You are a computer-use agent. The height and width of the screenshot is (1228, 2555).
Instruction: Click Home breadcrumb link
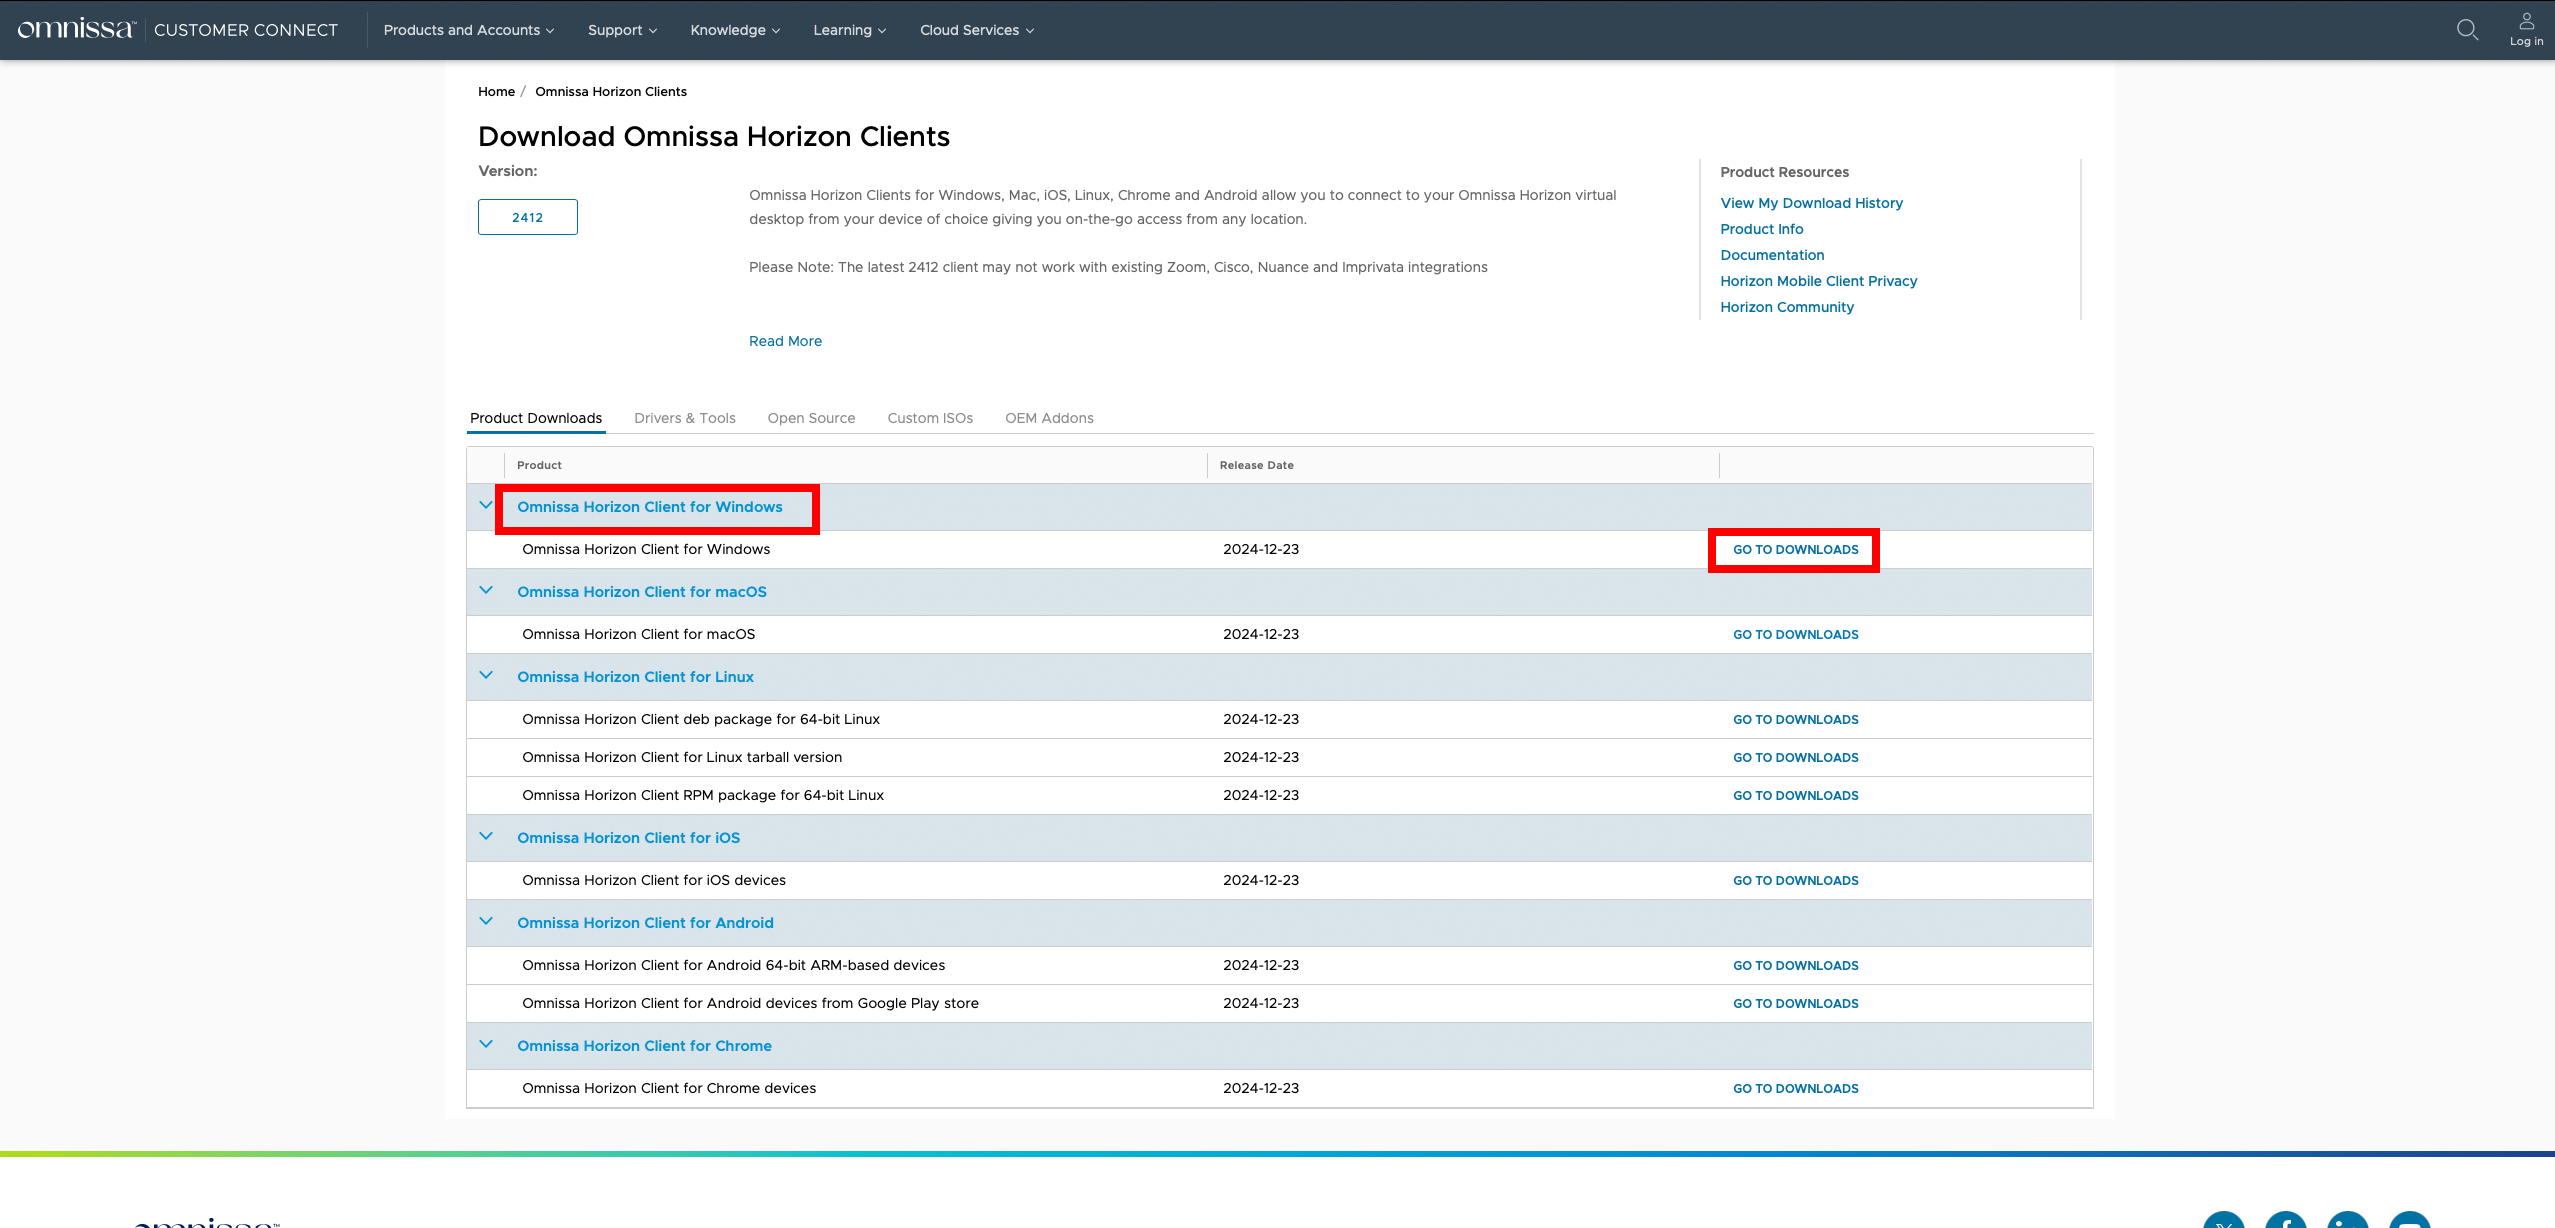click(496, 91)
